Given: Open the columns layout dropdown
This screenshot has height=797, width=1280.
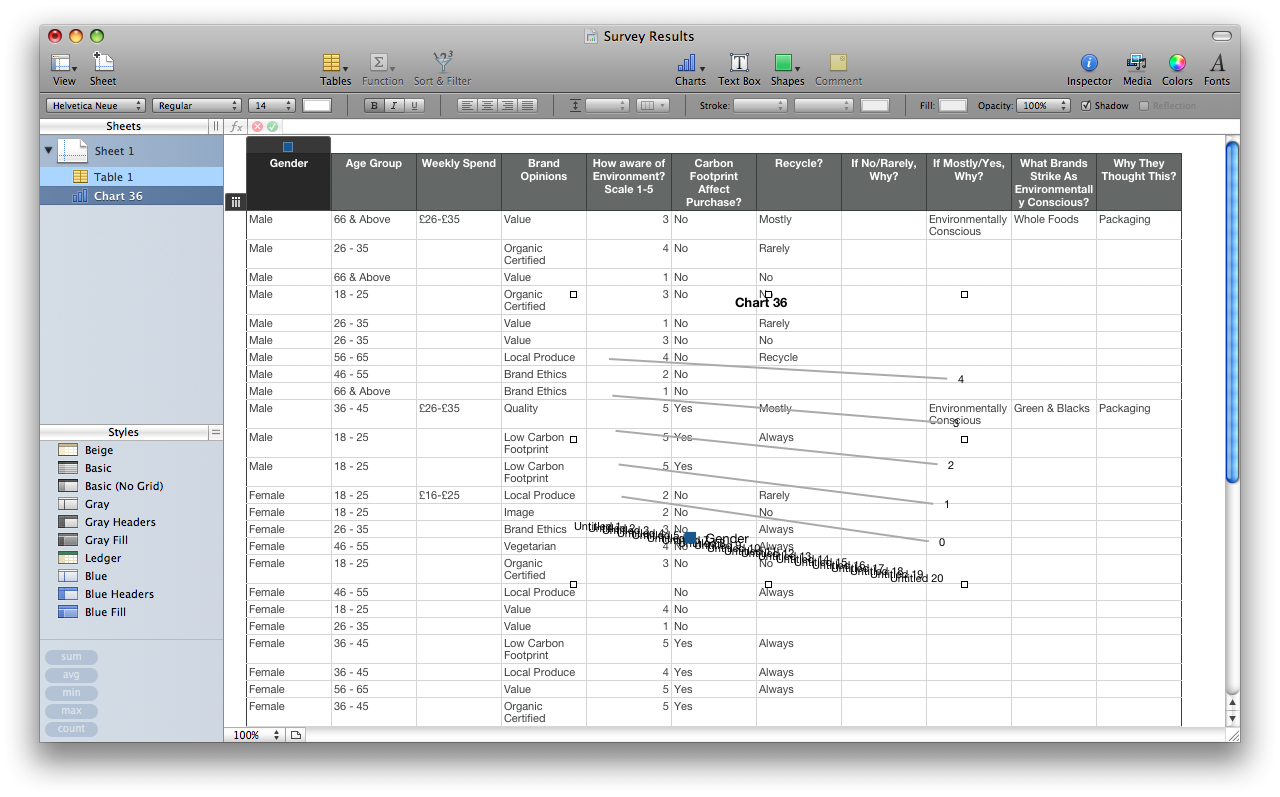Looking at the screenshot, I should [653, 105].
